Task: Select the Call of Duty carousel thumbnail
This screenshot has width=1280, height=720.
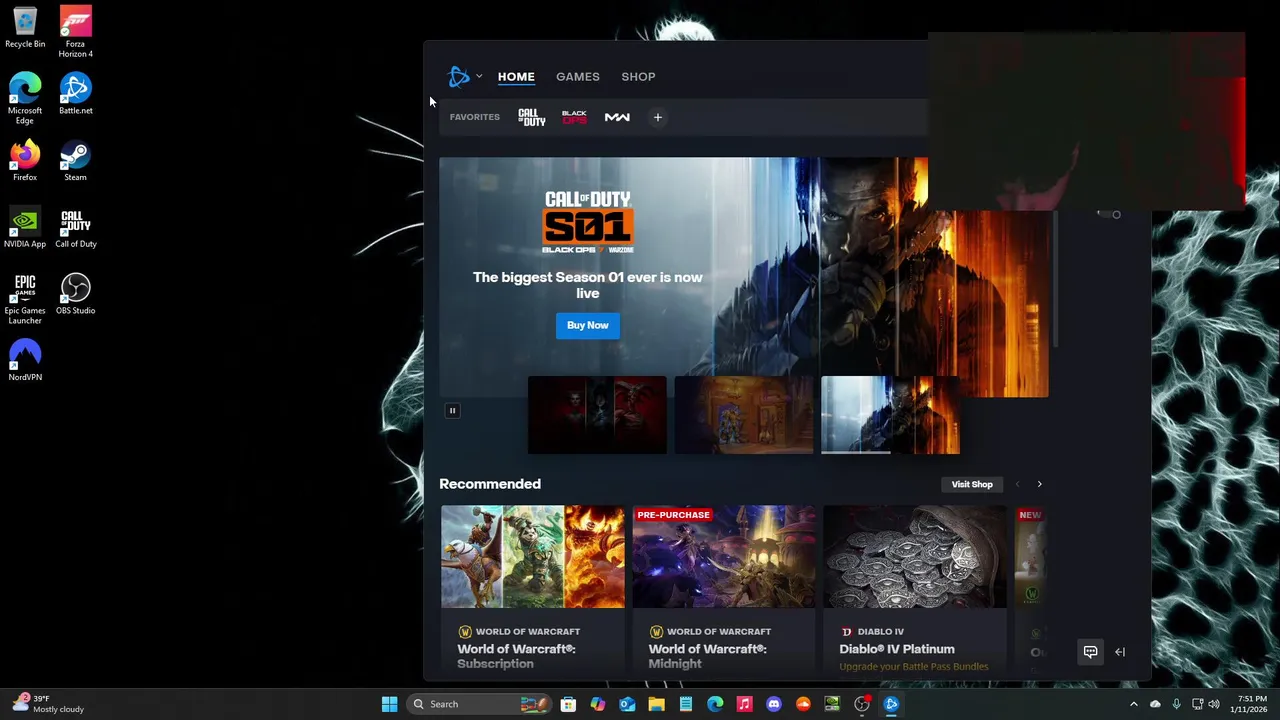Action: click(890, 415)
